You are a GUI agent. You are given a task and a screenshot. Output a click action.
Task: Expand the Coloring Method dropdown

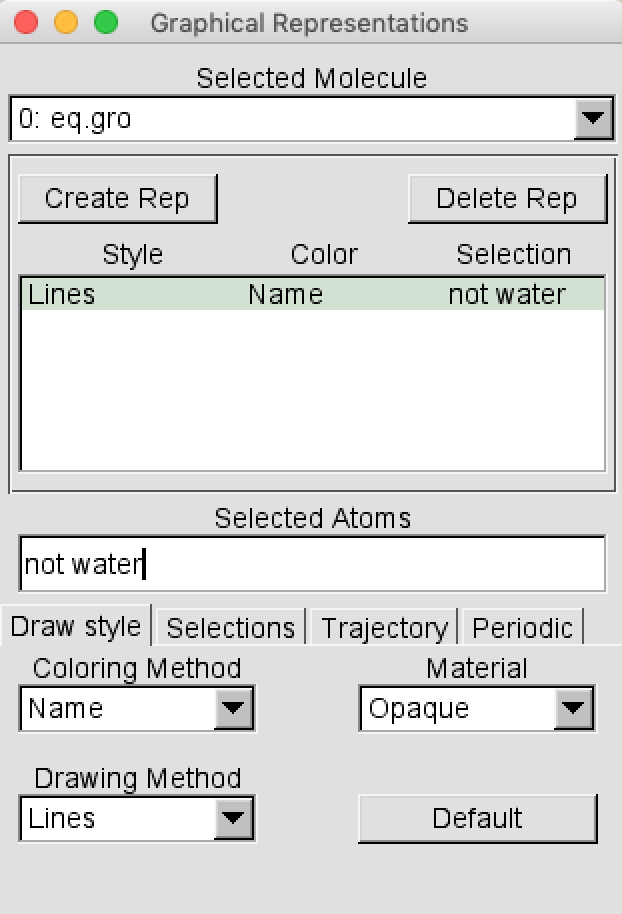232,709
